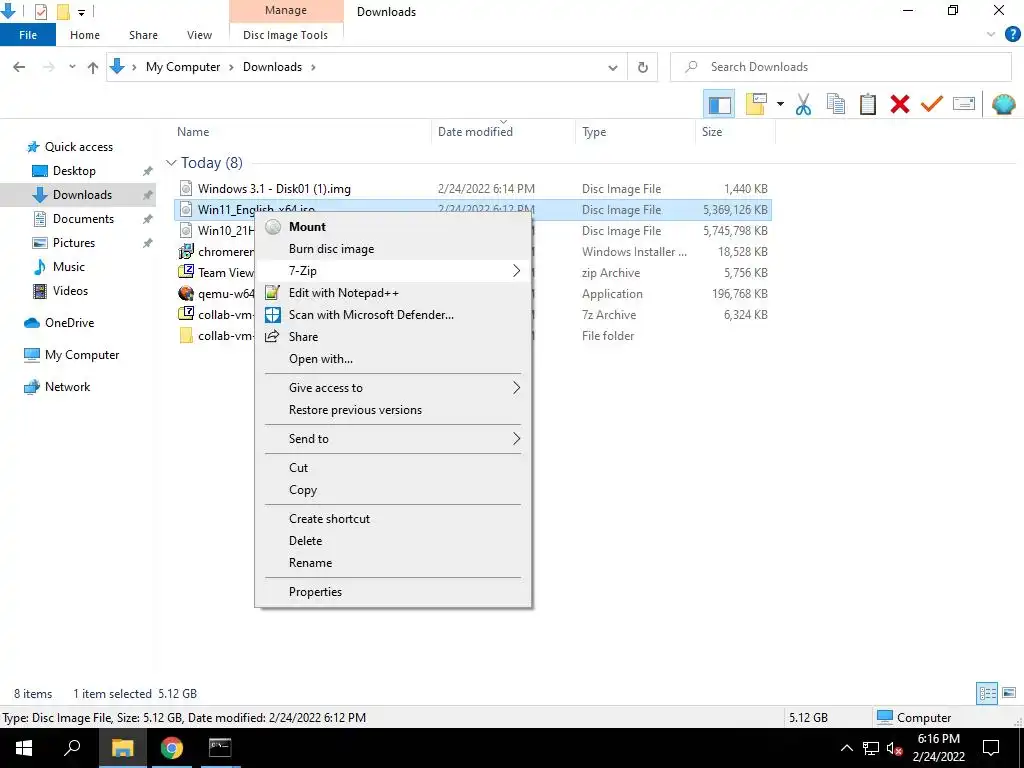Screen dimensions: 1024x768
Task: Open Network in navigation pane
Action: coord(67,387)
